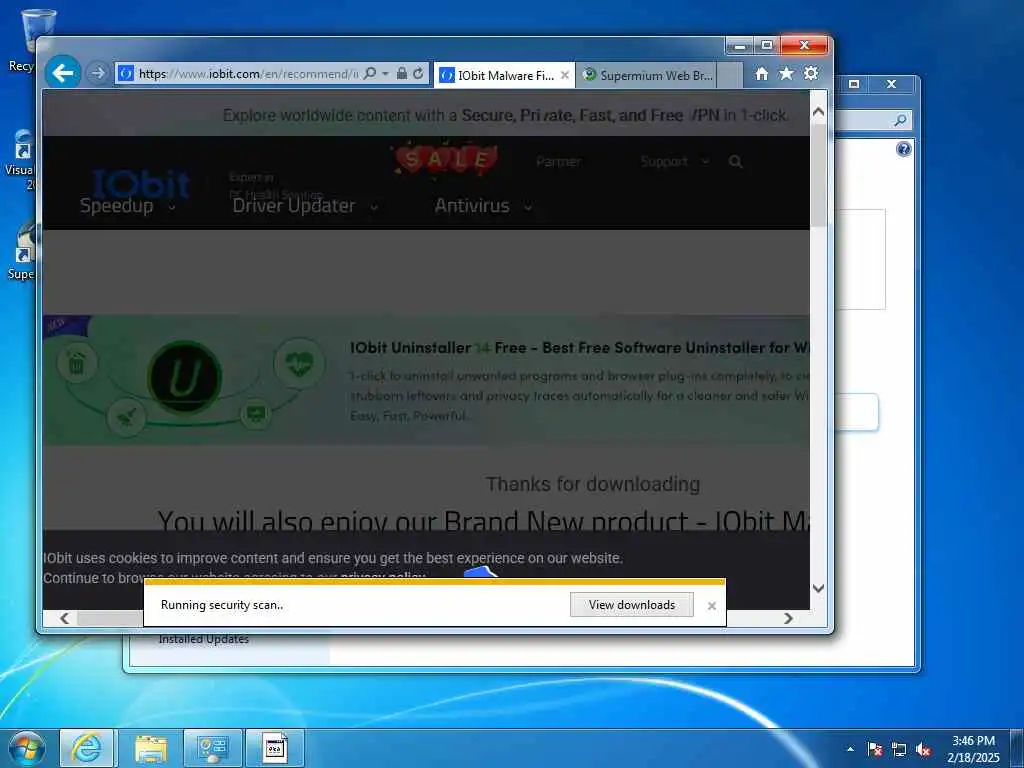Click the horizontal scrollbar left arrow
This screenshot has height=768, width=1024.
64,618
